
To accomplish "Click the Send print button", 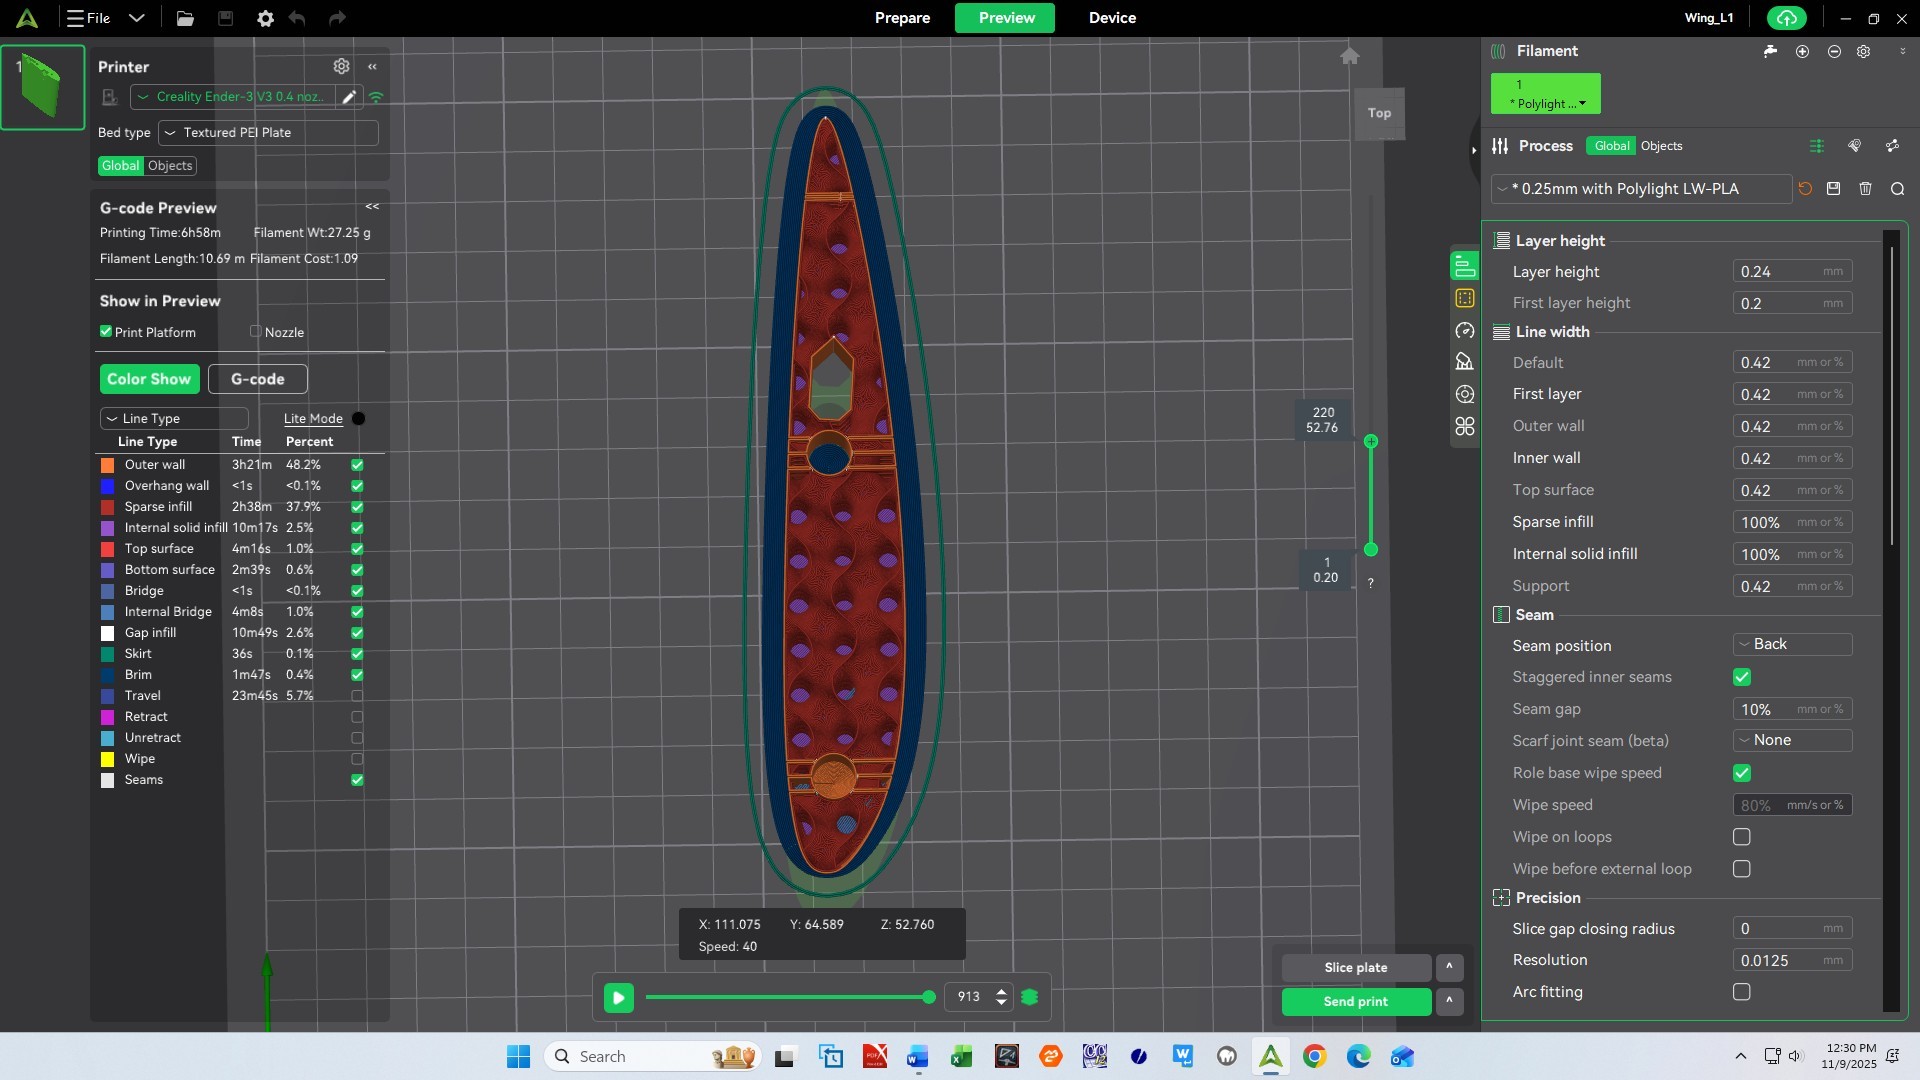I will pos(1355,1002).
